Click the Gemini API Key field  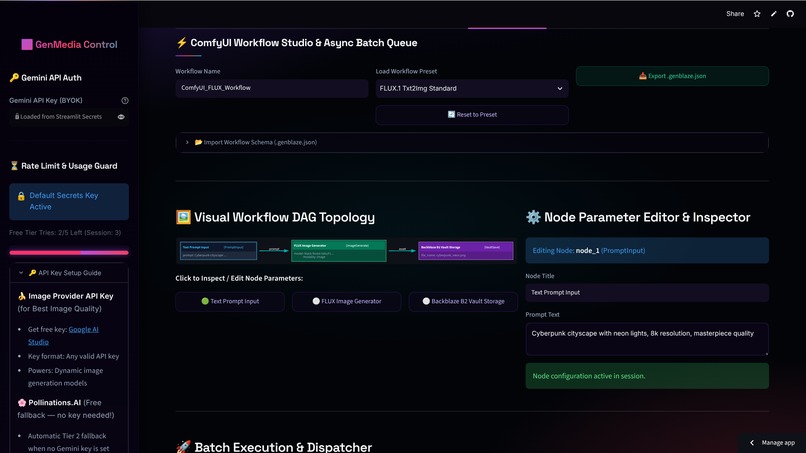69,117
